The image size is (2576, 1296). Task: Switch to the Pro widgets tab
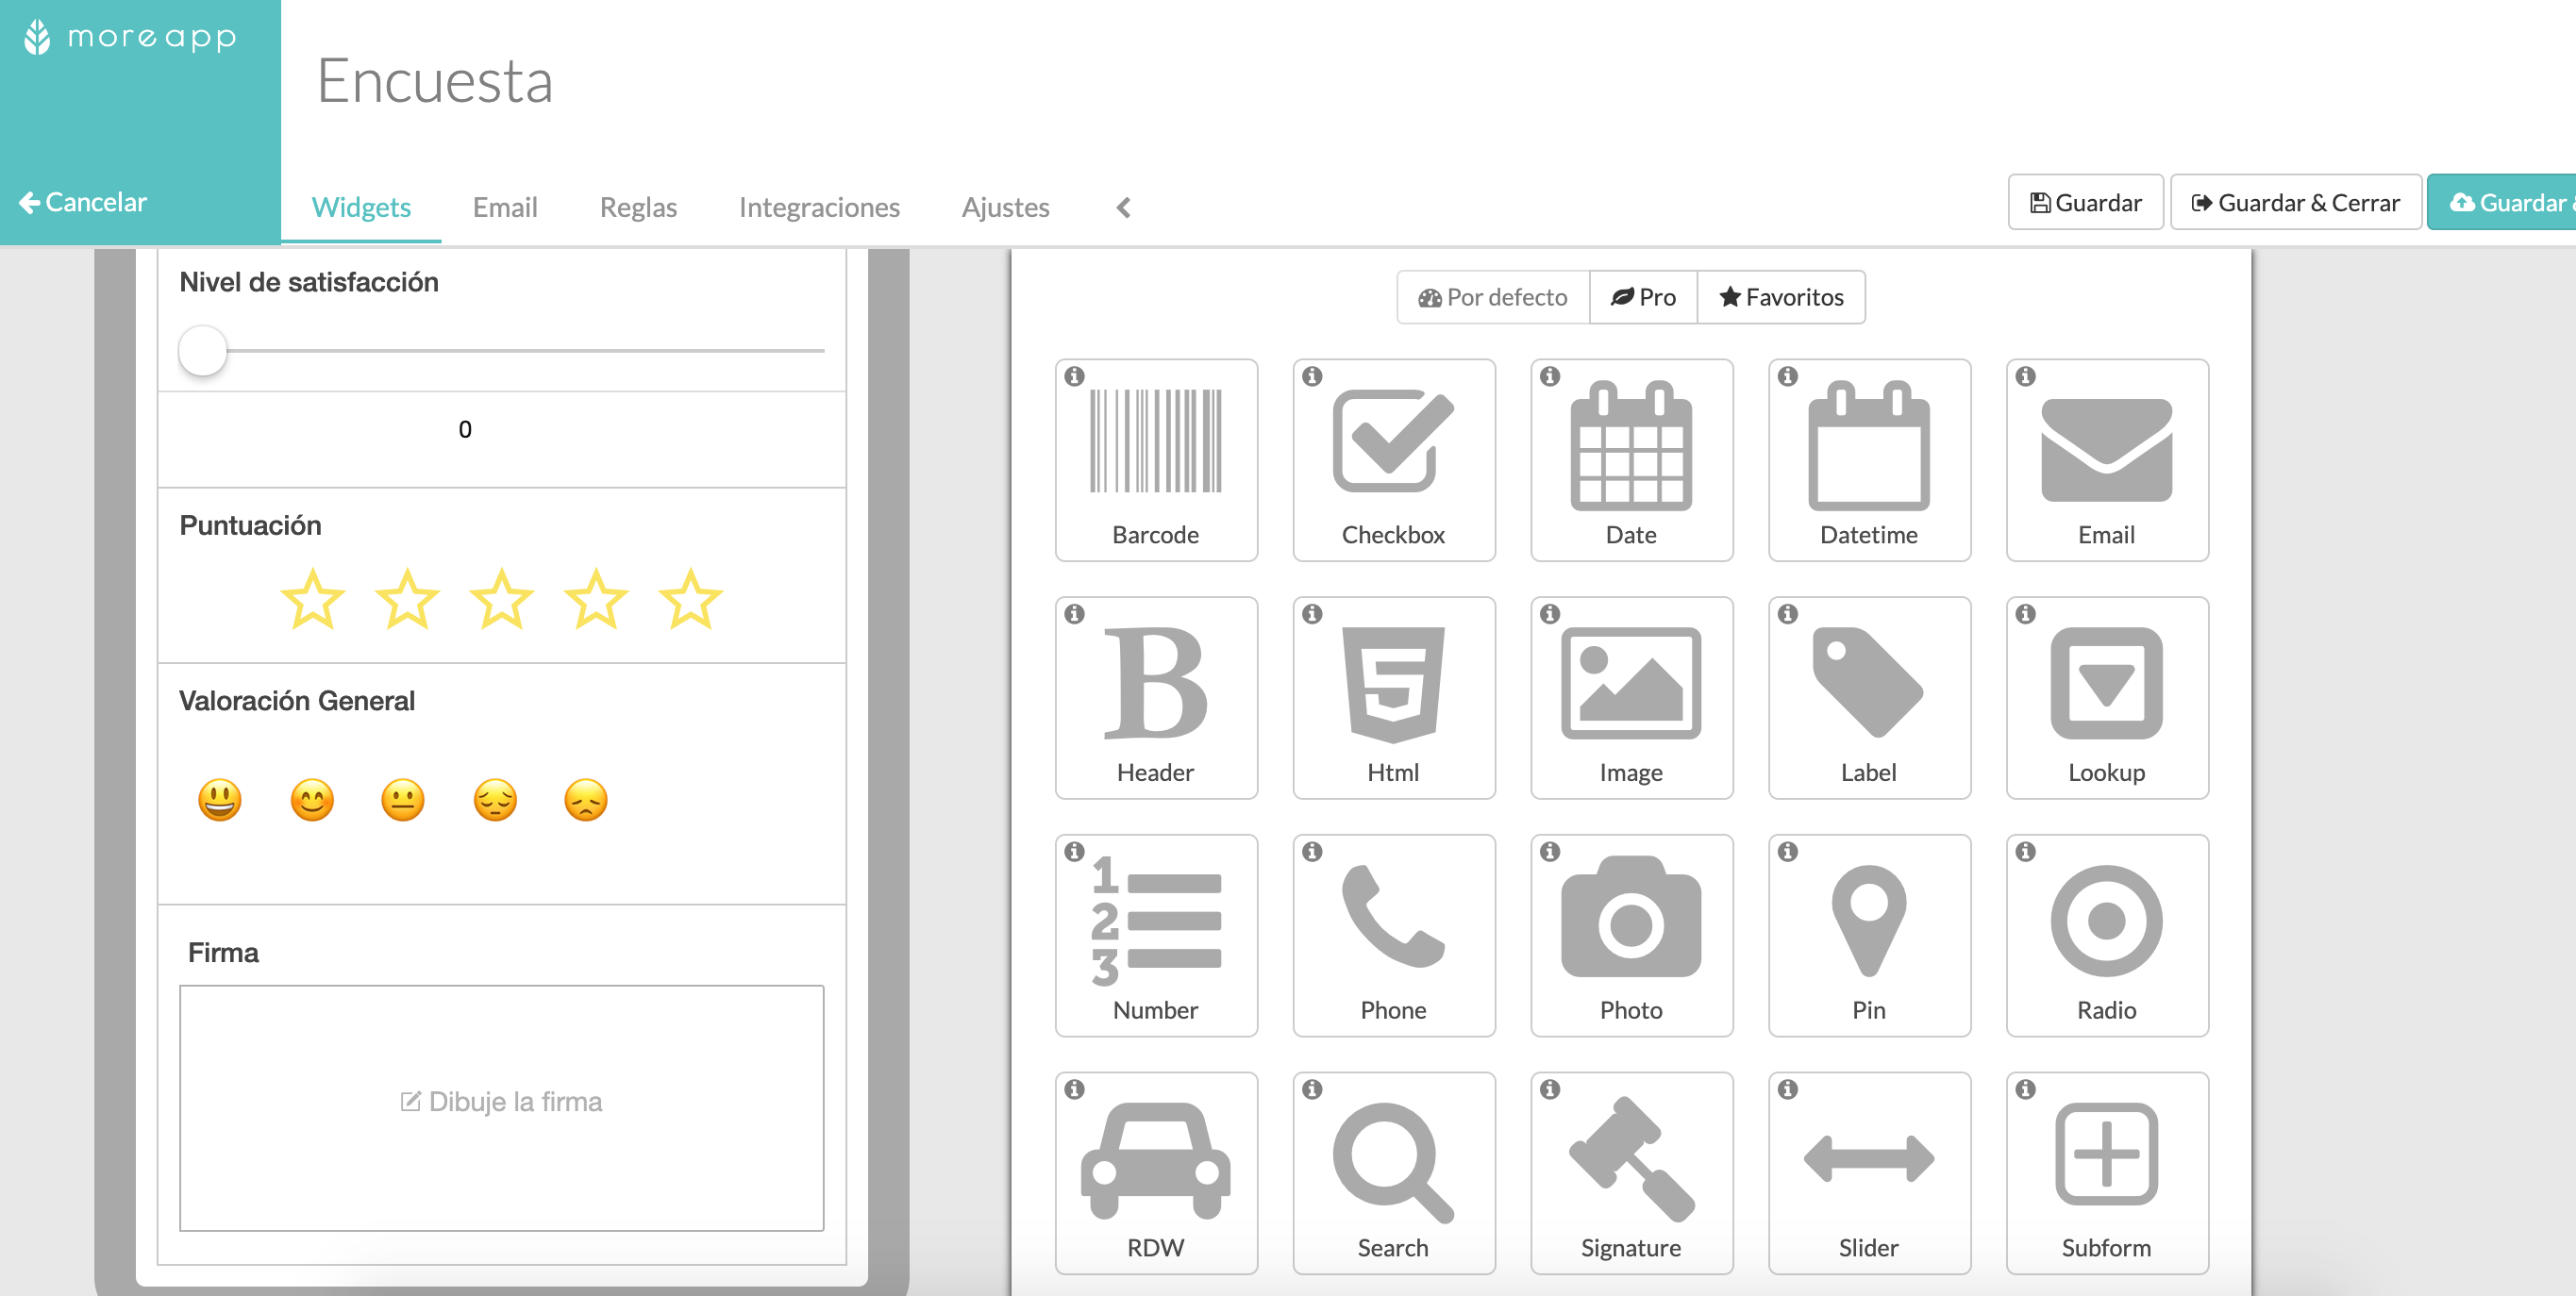[1642, 296]
